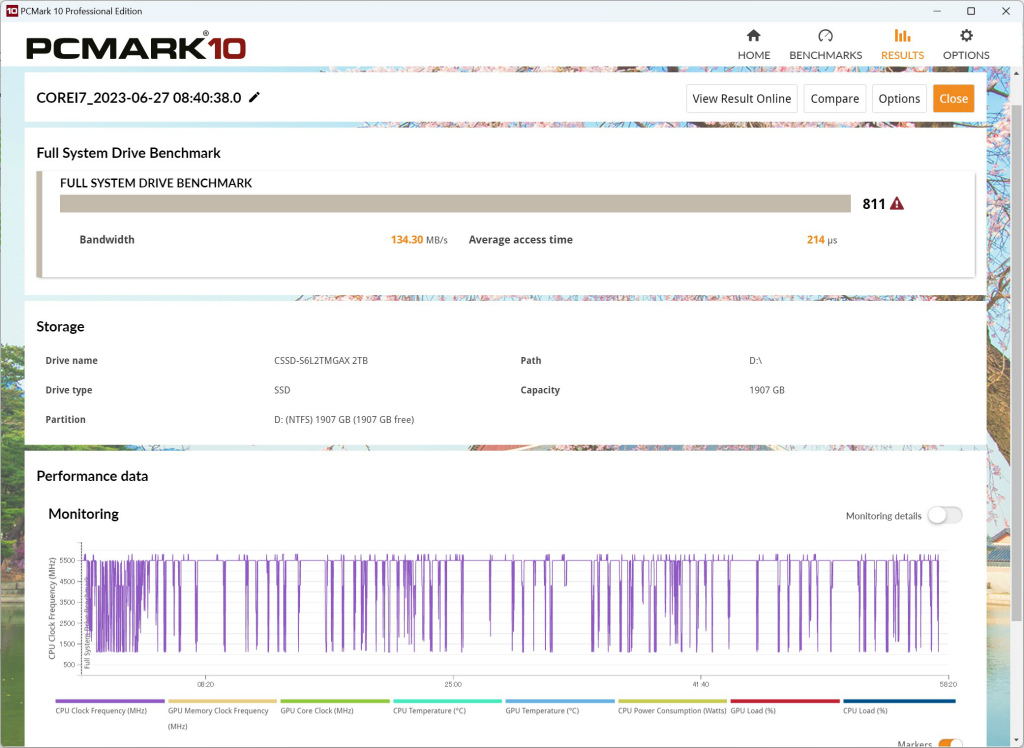Click the 41:40 time label on chart axis

[700, 685]
